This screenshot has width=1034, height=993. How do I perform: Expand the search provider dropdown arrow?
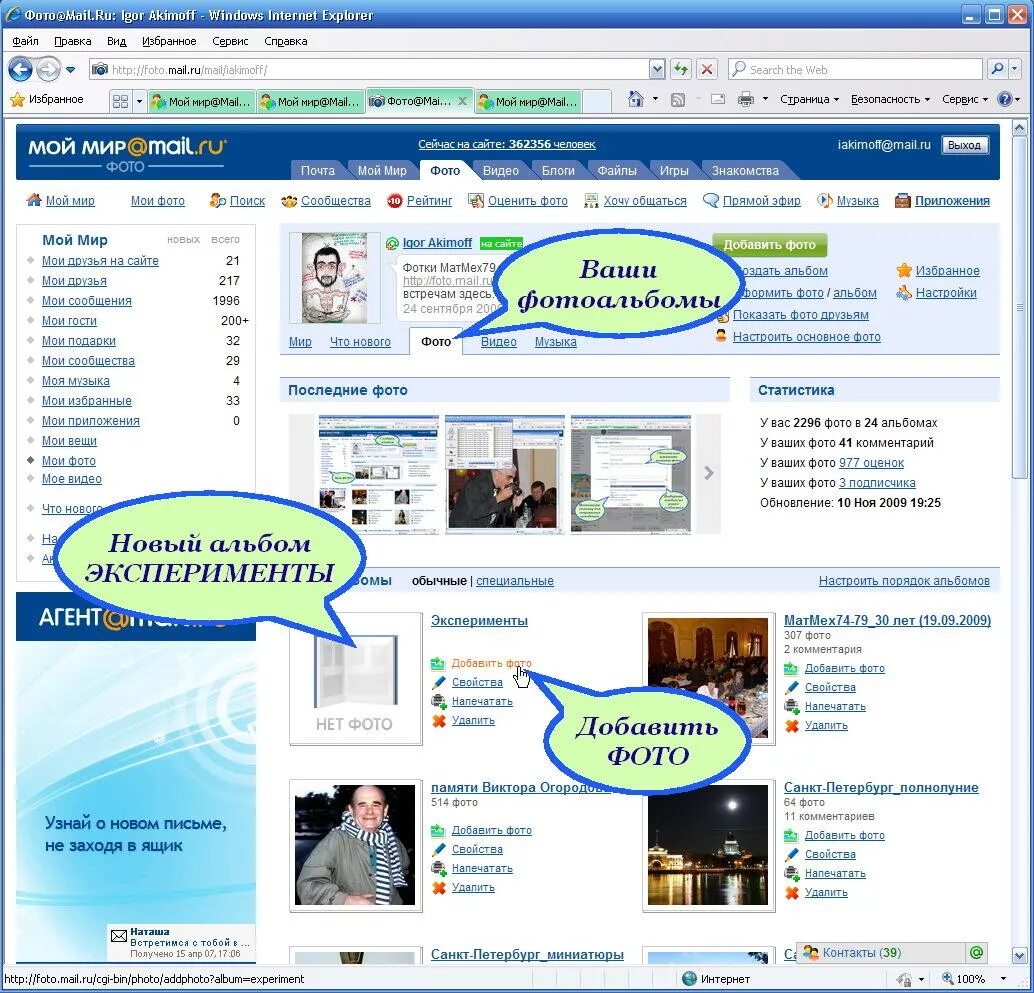coord(1015,69)
